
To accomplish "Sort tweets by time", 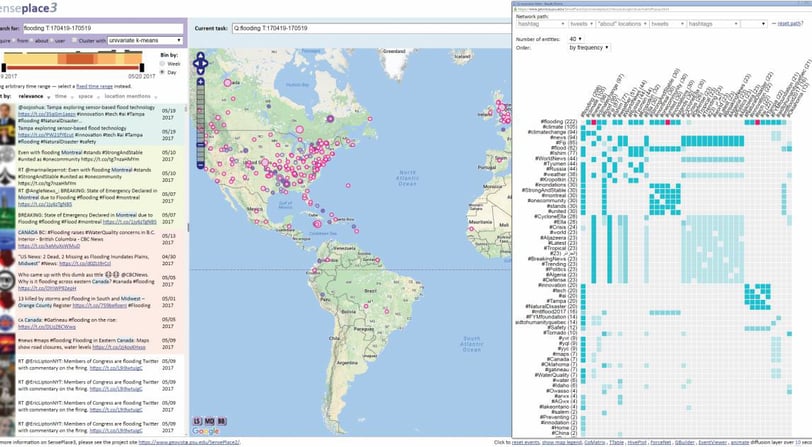I will click(x=61, y=96).
